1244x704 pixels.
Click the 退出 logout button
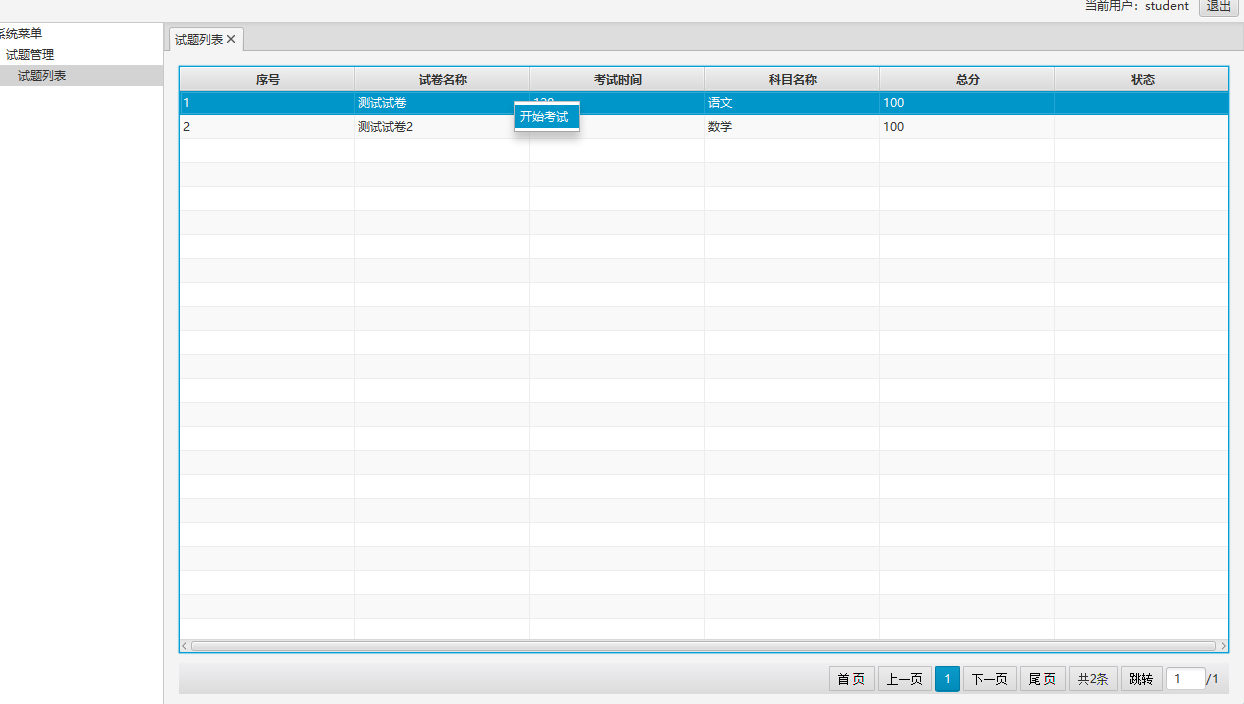click(1218, 6)
